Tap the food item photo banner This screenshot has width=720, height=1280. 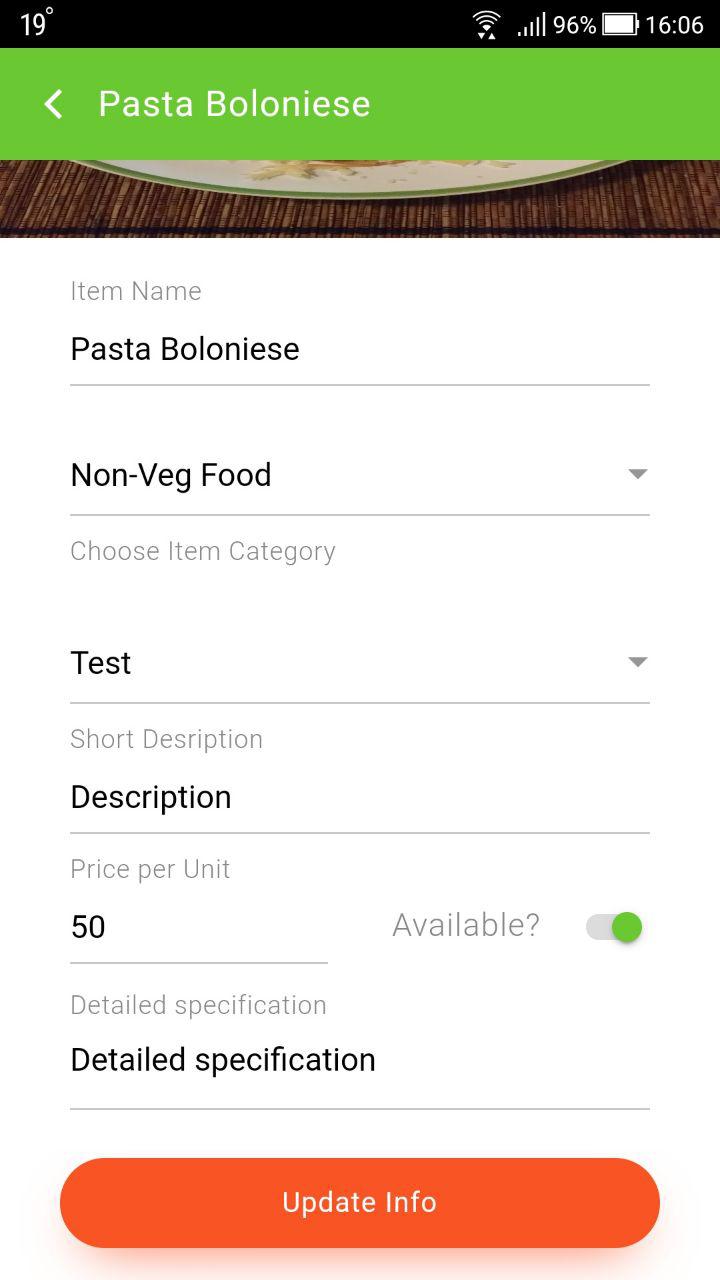[x=360, y=198]
